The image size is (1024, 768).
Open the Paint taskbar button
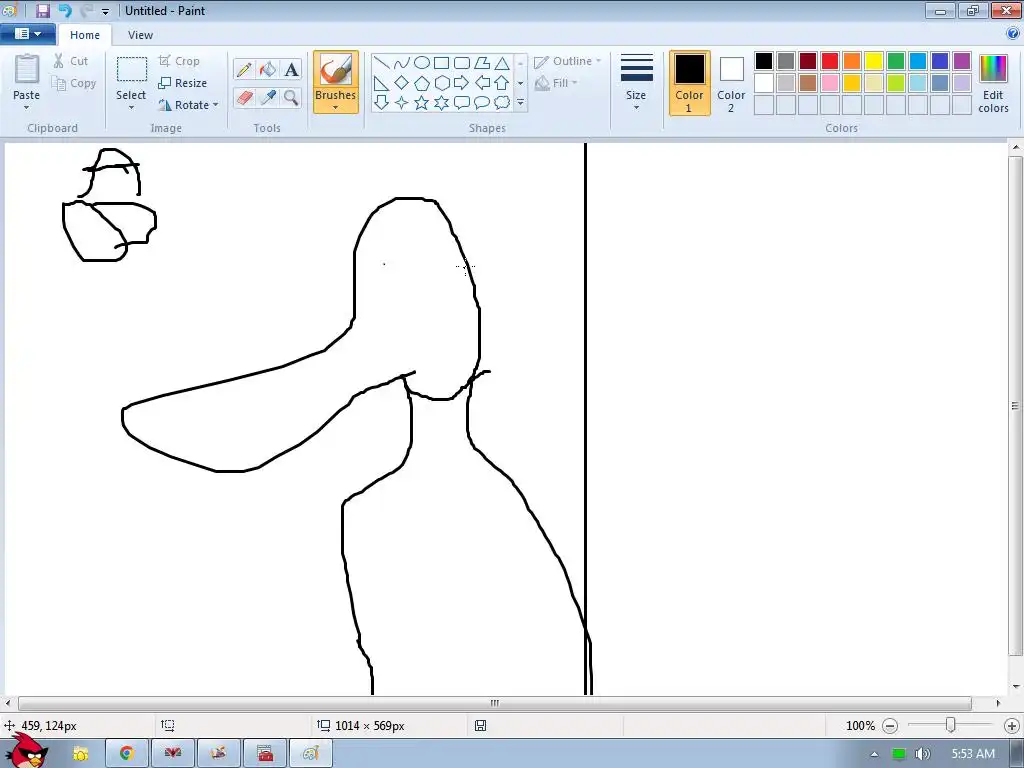310,754
